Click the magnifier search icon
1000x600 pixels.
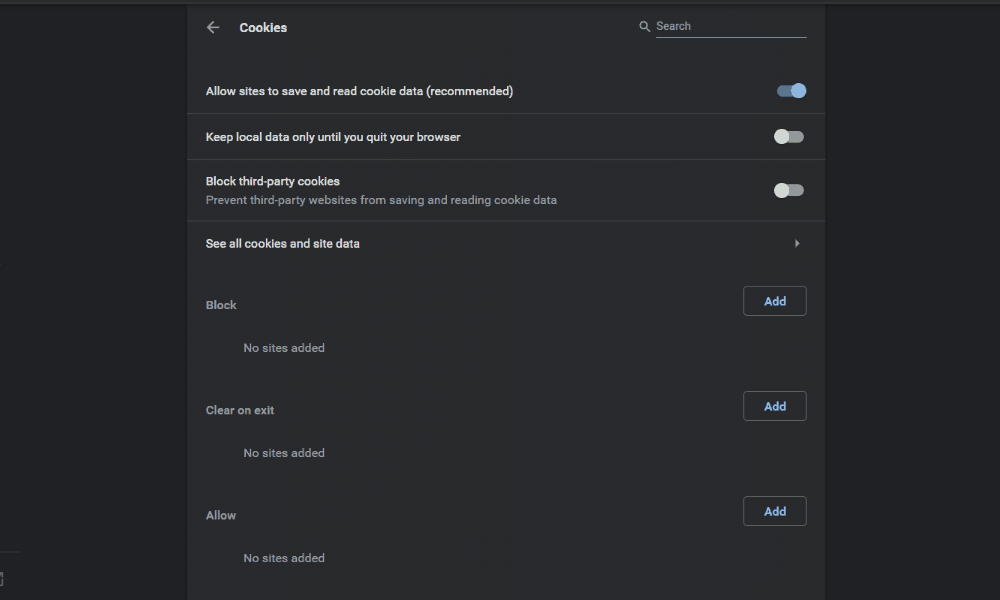coord(644,26)
